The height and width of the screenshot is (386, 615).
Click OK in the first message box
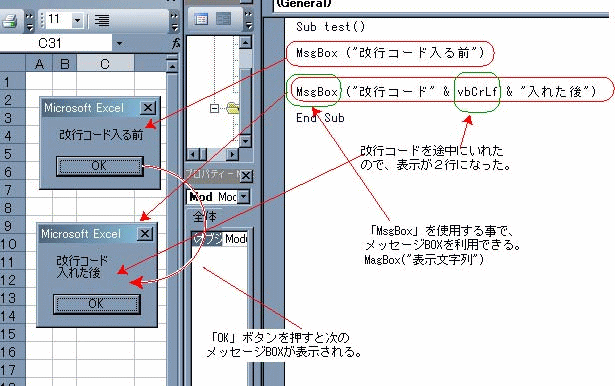(100, 166)
